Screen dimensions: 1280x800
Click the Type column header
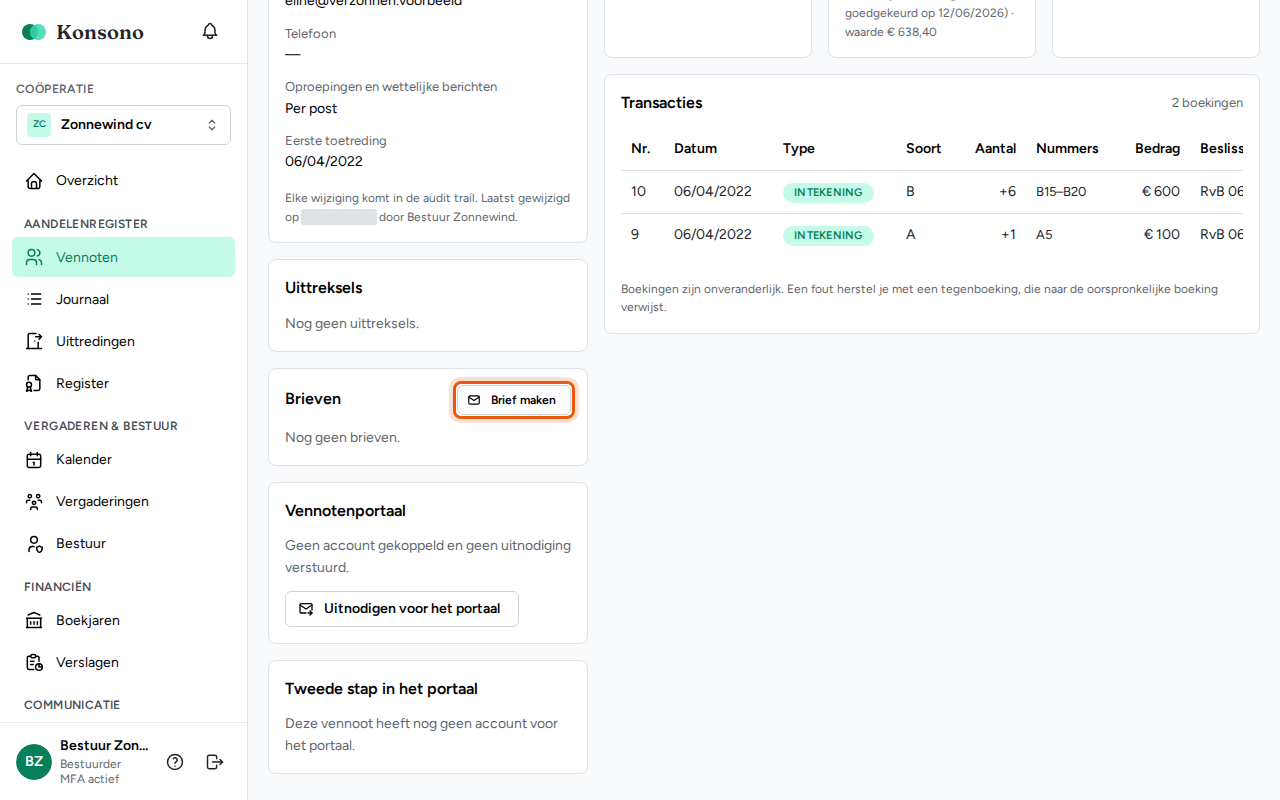point(799,149)
